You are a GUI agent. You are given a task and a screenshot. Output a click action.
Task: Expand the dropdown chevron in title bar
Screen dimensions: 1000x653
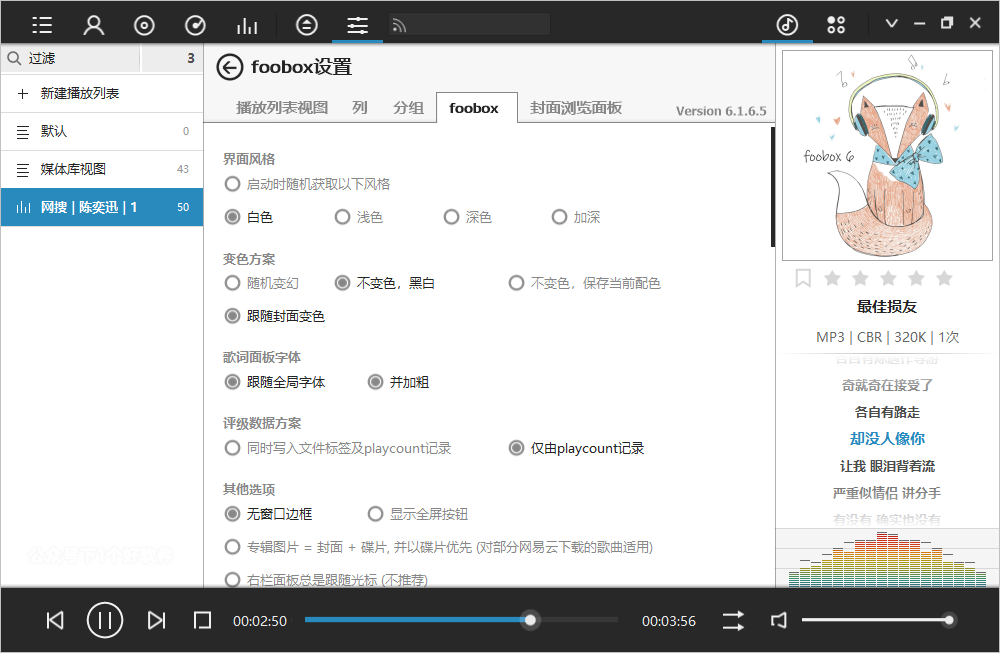point(892,24)
